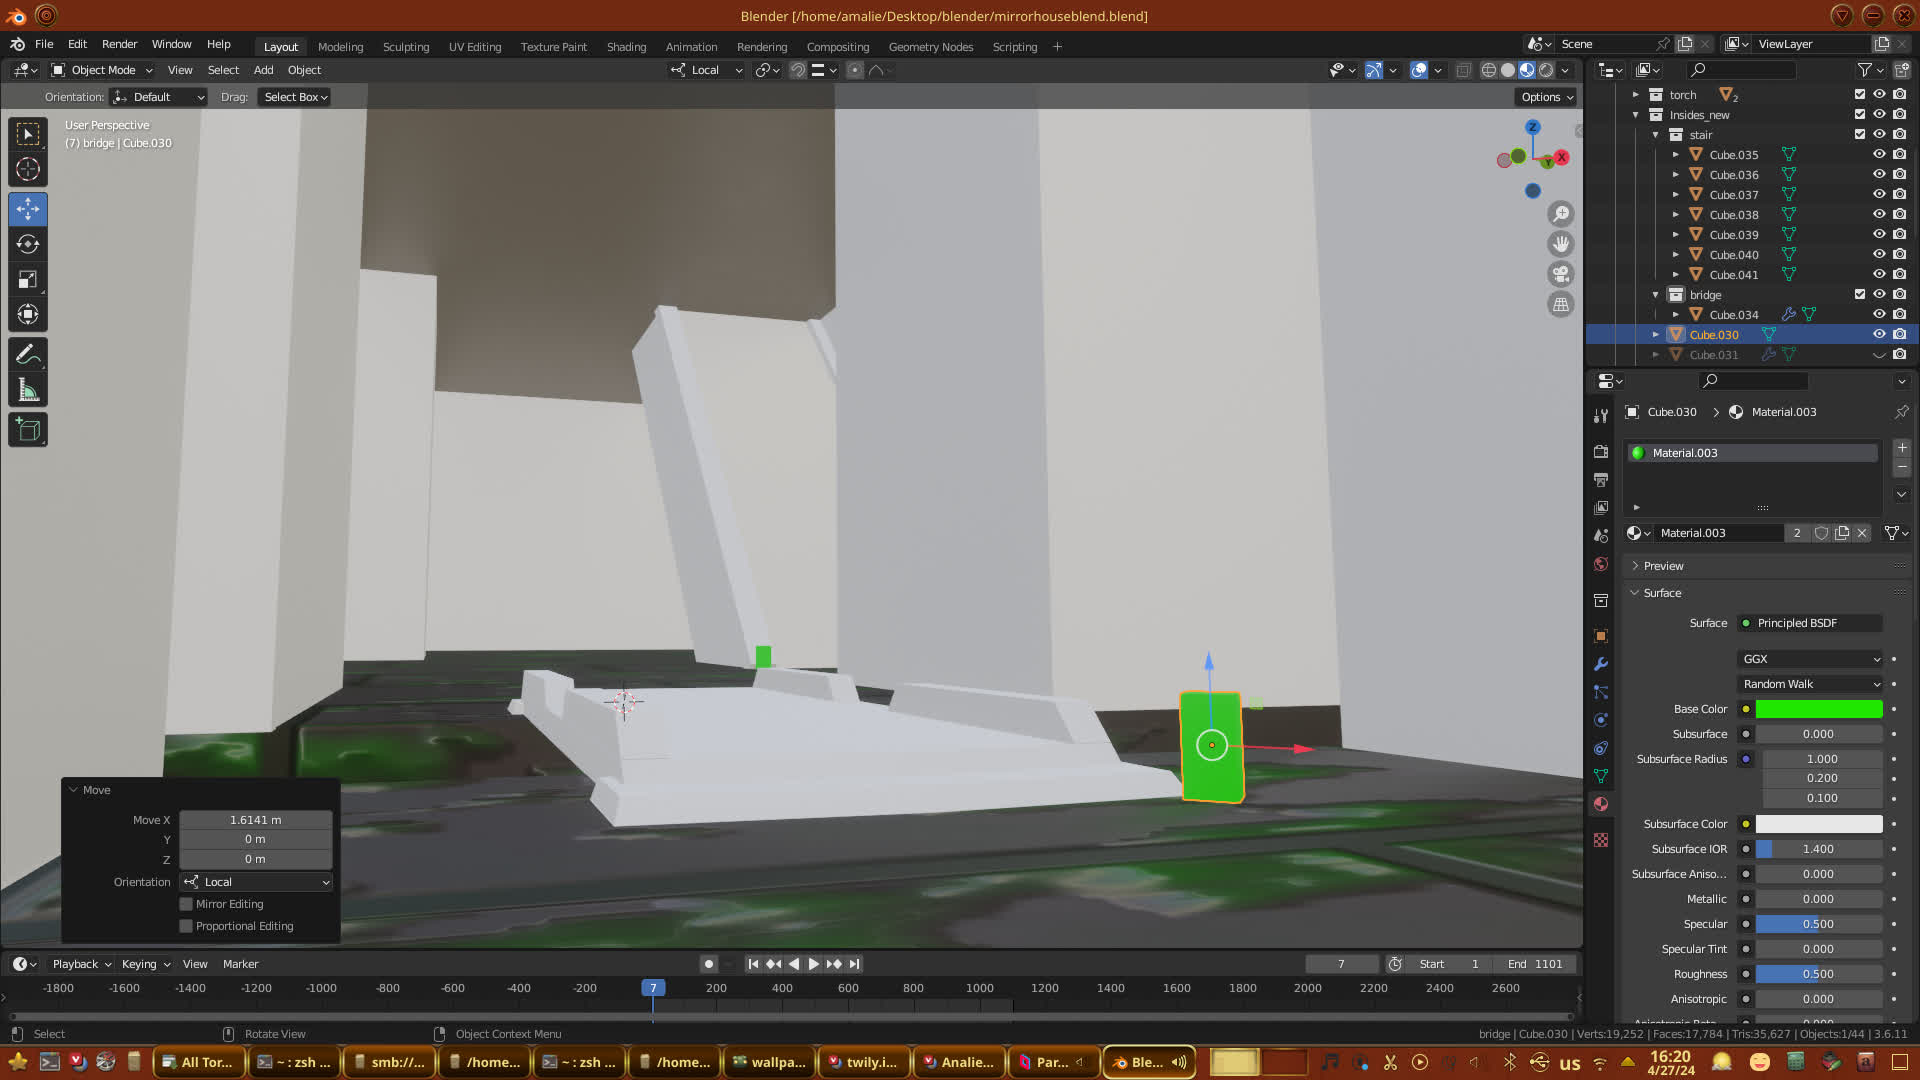Hide Cube.035 with eye icon
This screenshot has height=1080, width=1920.
(1879, 154)
